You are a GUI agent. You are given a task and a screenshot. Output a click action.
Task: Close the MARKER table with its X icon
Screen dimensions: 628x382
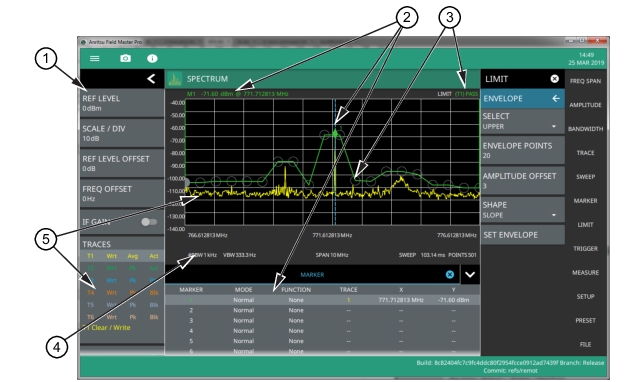[x=450, y=275]
